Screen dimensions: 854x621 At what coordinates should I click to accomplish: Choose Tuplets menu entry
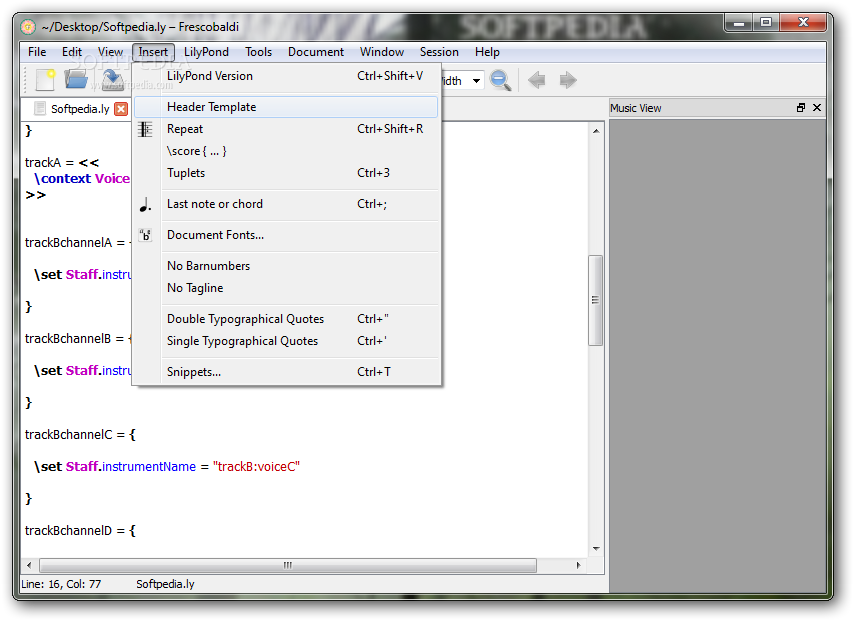point(286,173)
